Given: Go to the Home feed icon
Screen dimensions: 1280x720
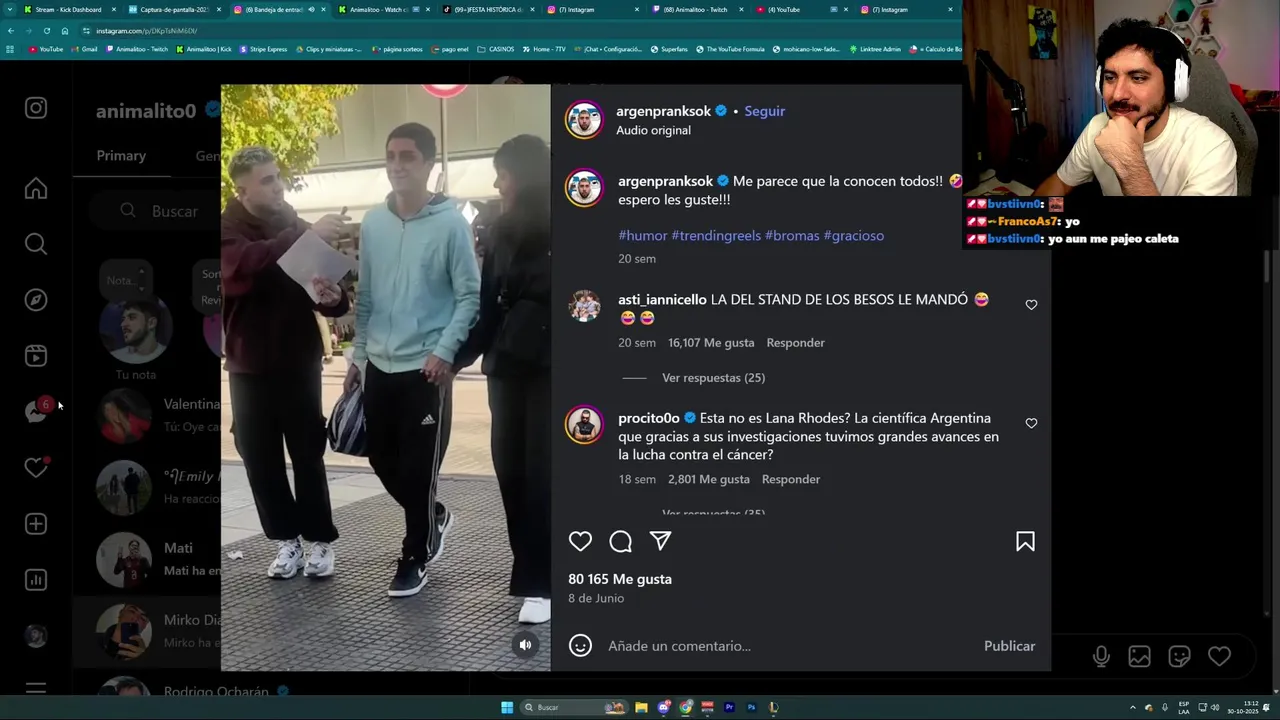Looking at the screenshot, I should point(36,189).
